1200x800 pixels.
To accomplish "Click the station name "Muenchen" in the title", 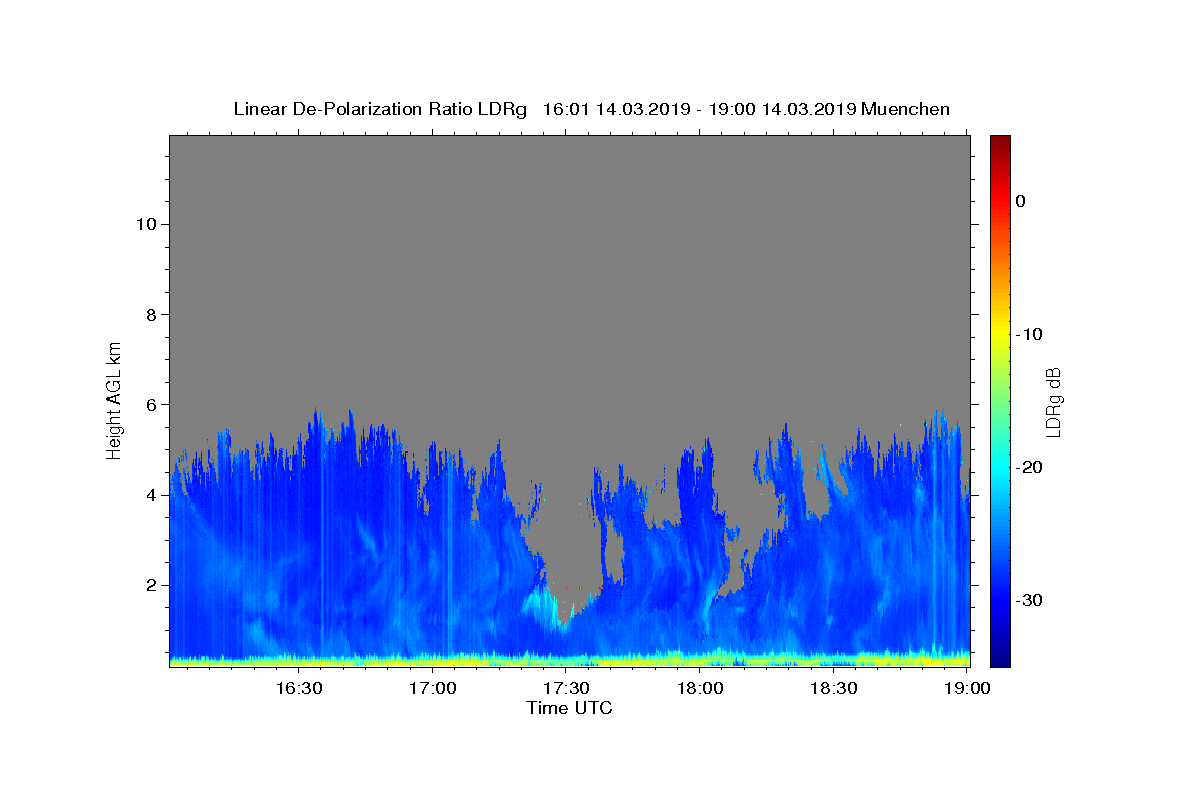I will click(x=905, y=109).
